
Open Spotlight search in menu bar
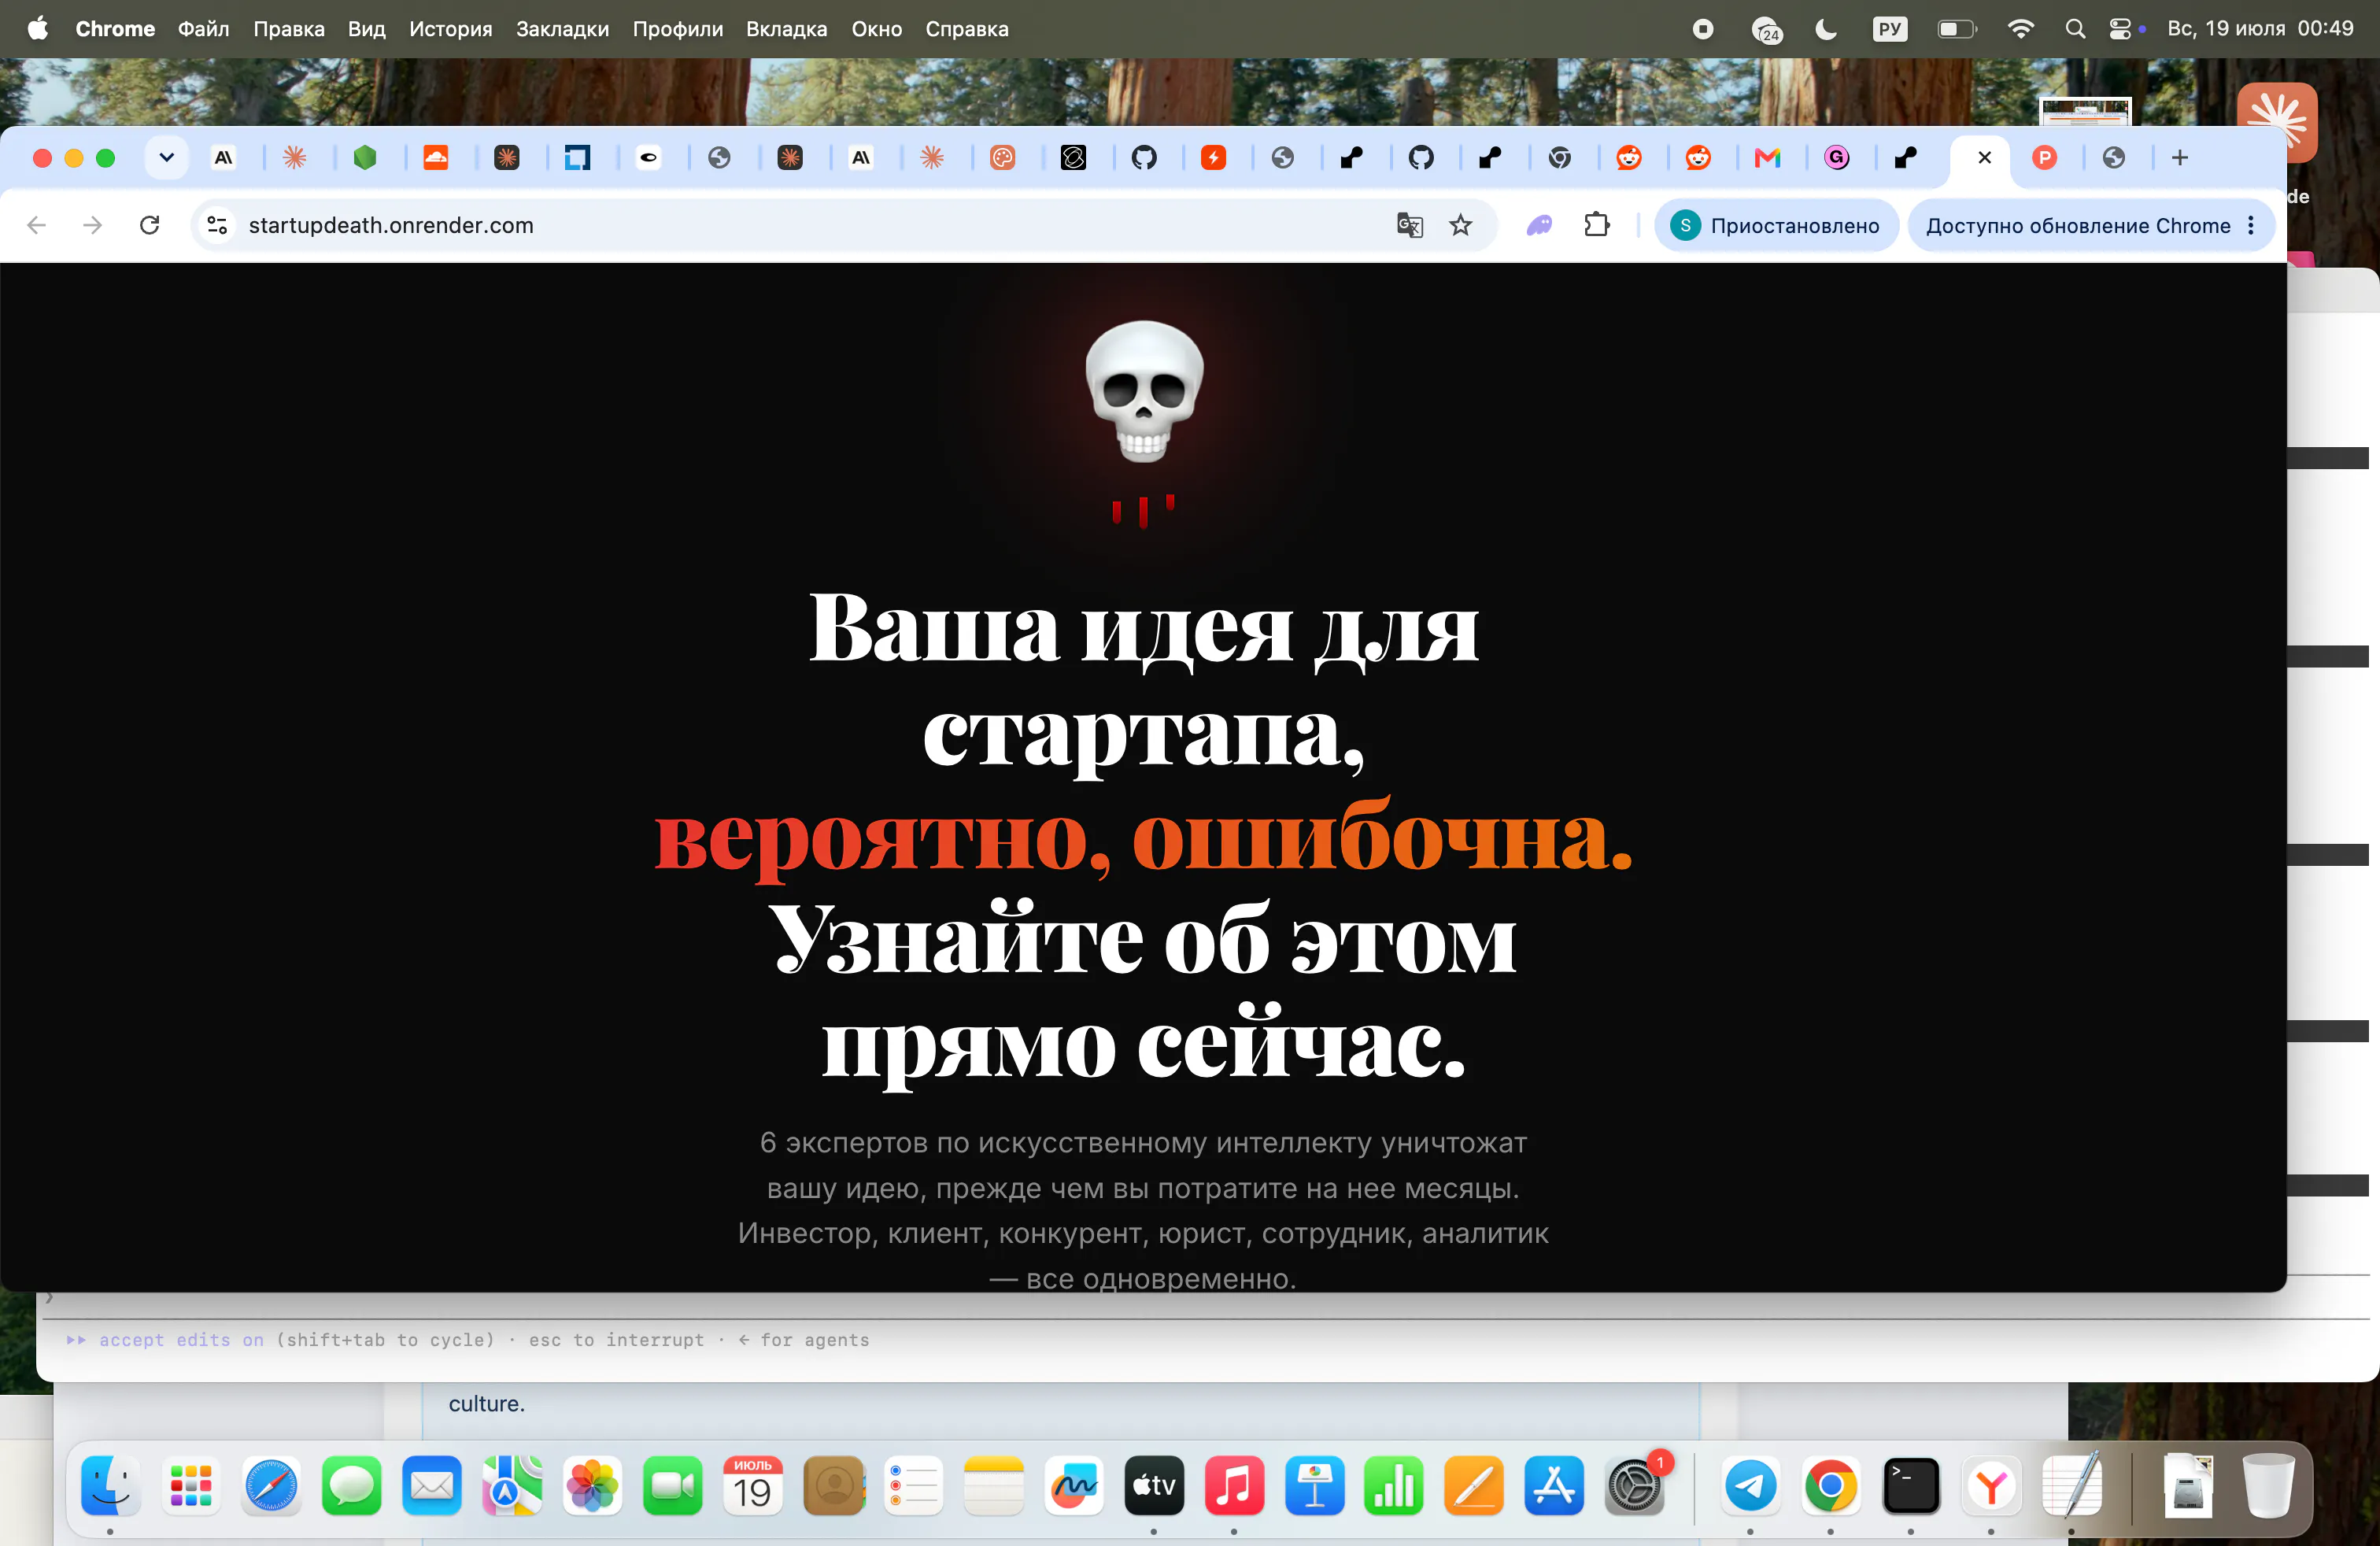point(2075,29)
